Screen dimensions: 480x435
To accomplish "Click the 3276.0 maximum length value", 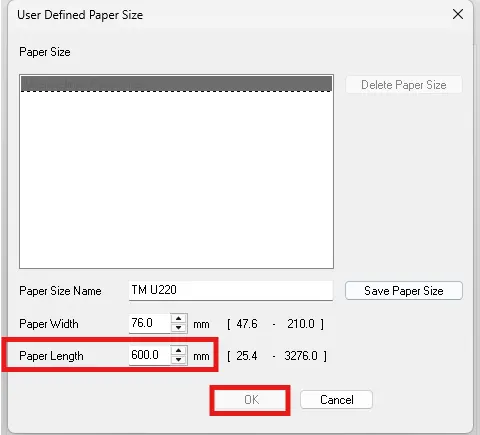I will coord(301,356).
